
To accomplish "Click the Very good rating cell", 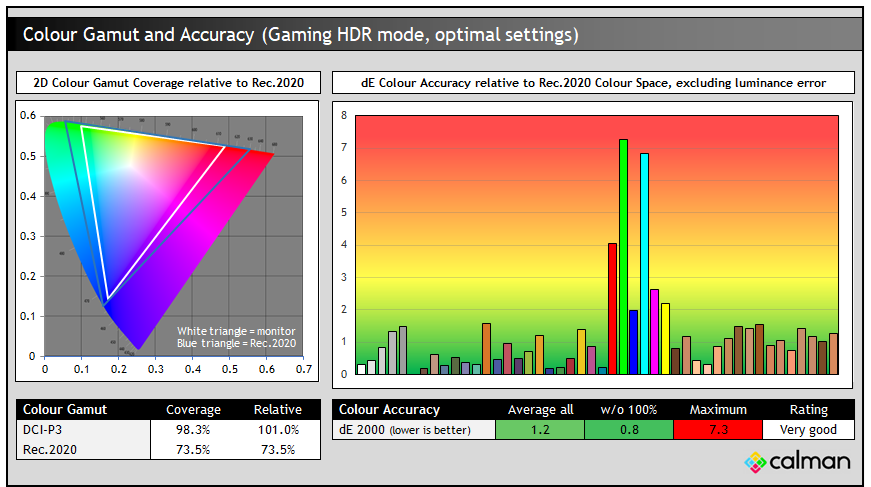I will tap(808, 429).
